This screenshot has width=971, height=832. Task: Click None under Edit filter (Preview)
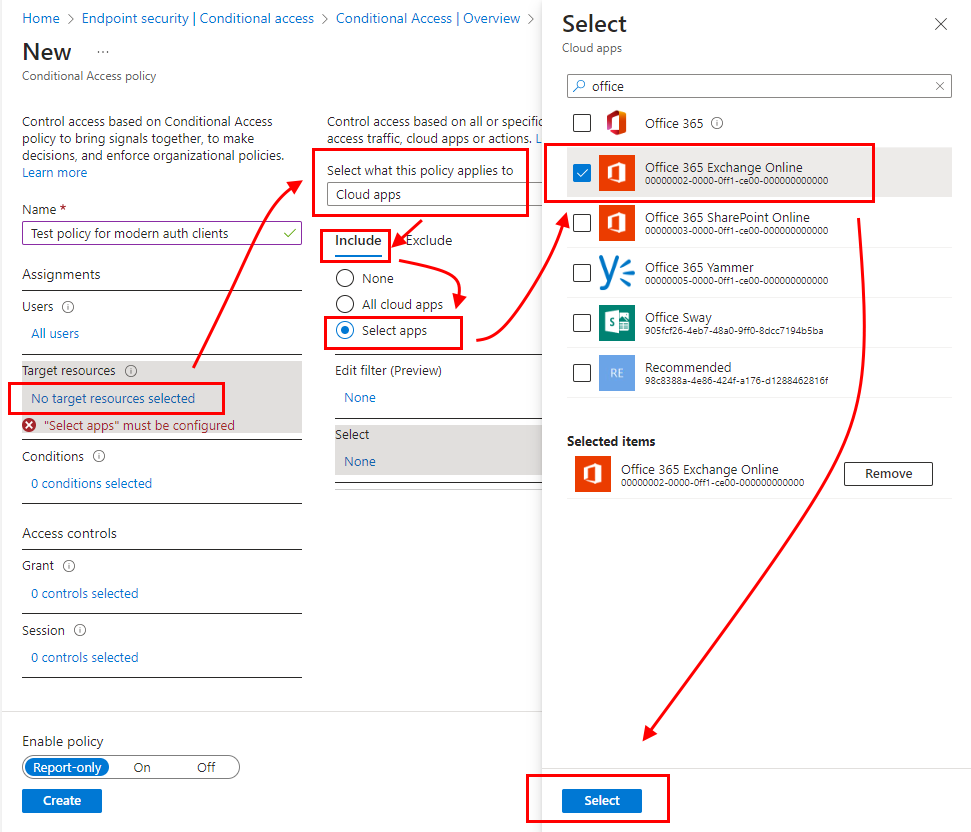[360, 397]
